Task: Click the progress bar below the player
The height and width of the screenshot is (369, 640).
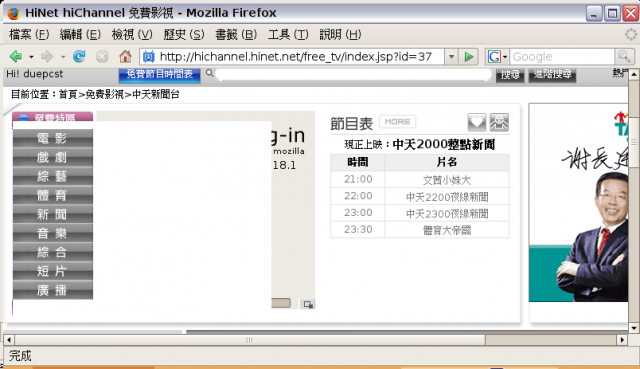Action: 281,303
